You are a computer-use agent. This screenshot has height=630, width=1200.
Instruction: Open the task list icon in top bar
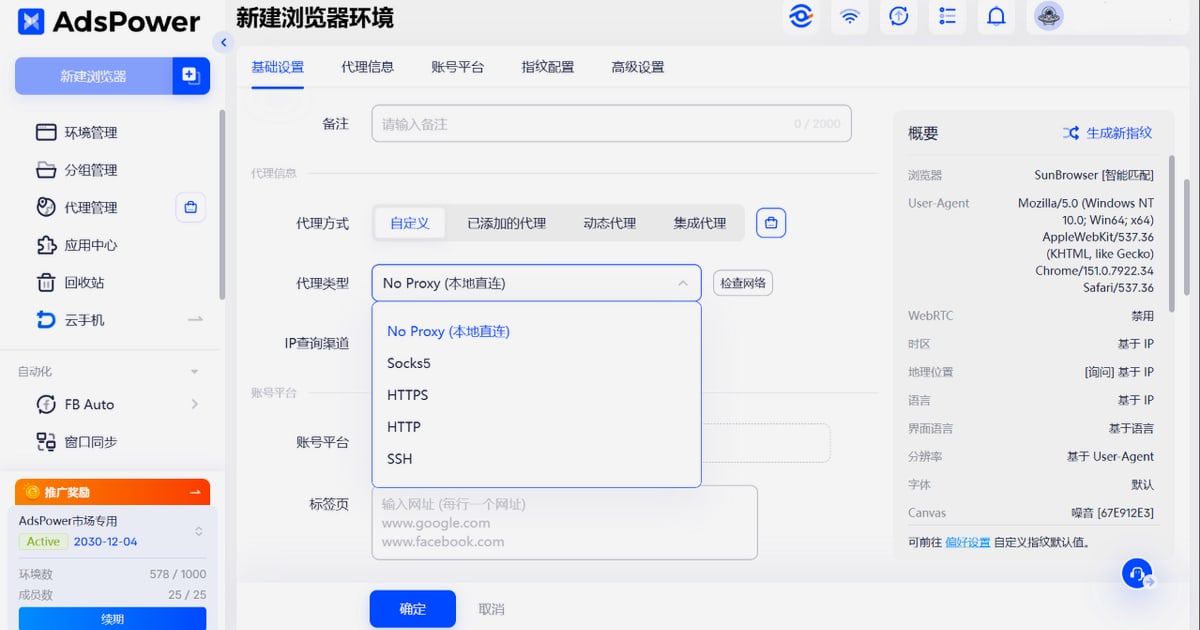(x=947, y=16)
